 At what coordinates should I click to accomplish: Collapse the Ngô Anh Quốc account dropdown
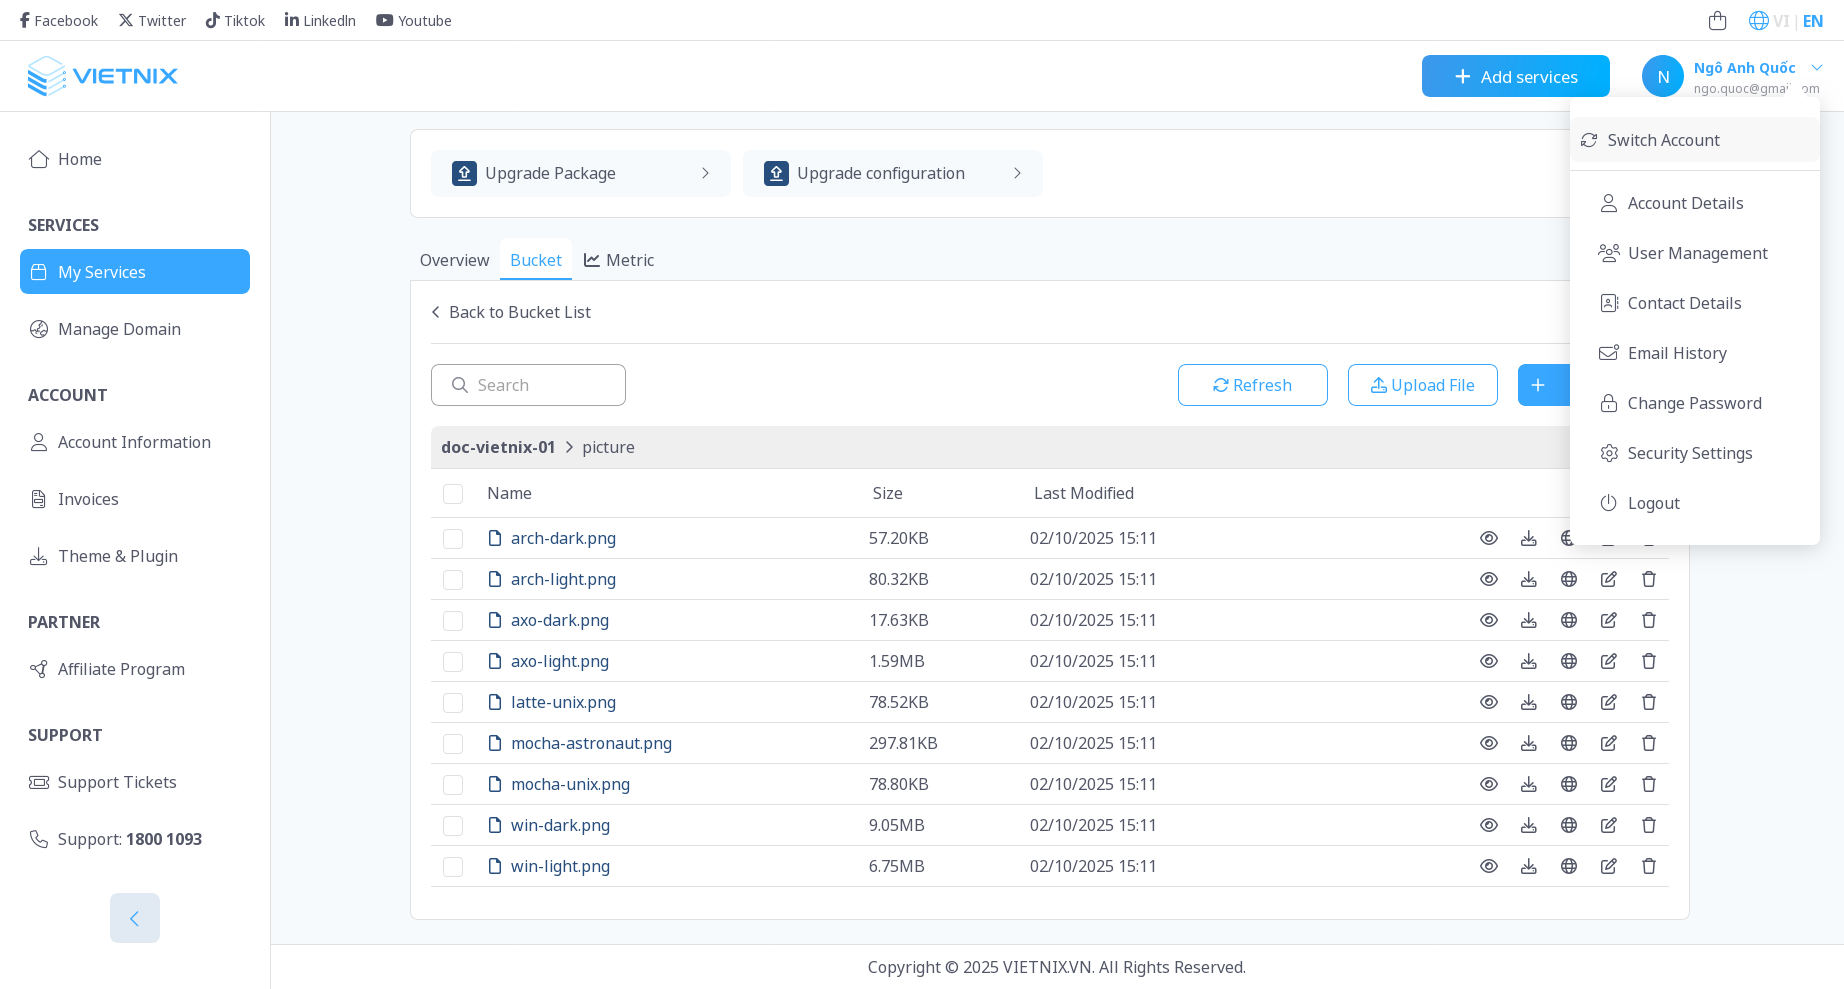(1816, 68)
